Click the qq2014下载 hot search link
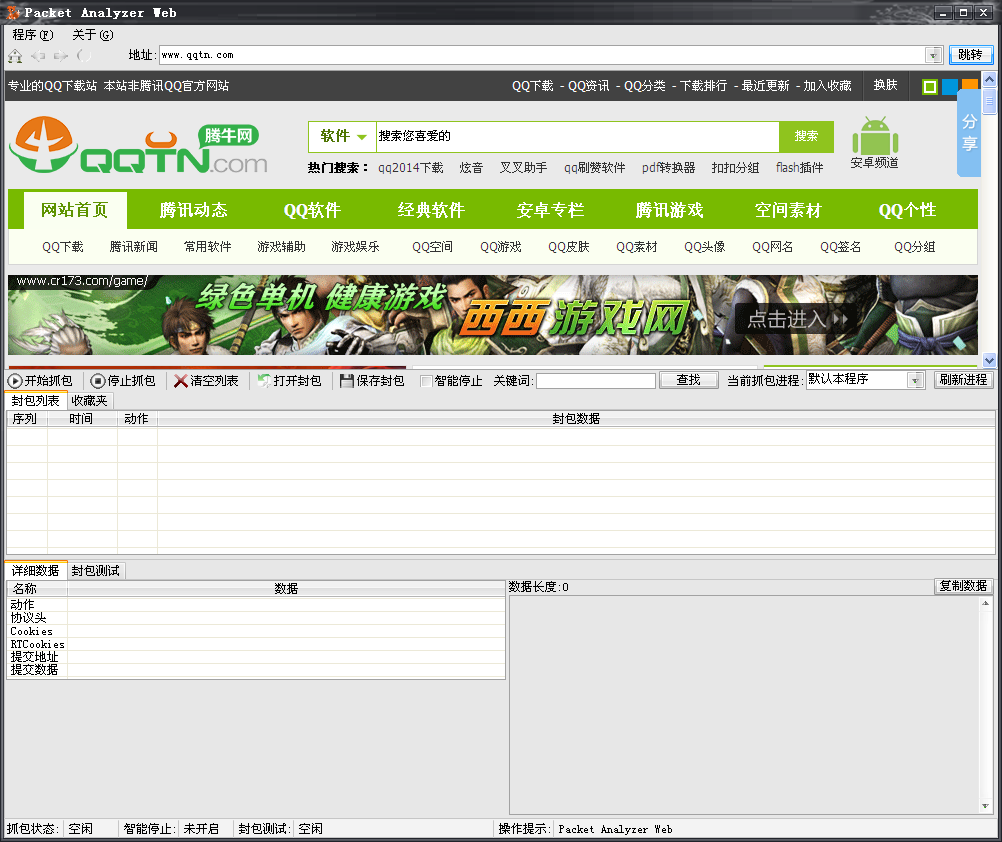1002x842 pixels. 410,167
